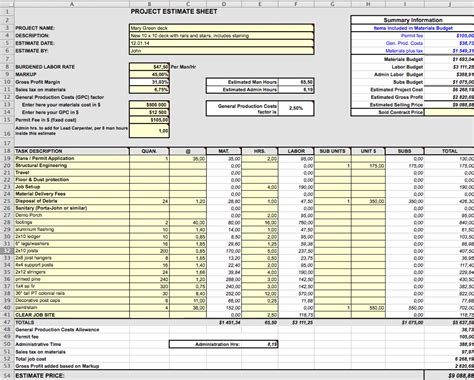
Task: Click the column A header
Action: point(72,4)
